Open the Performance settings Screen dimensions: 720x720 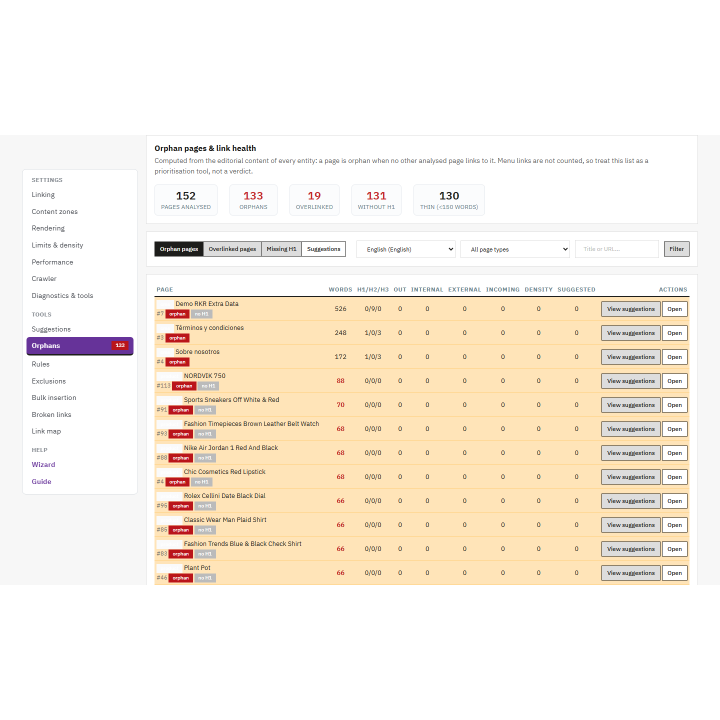tap(52, 262)
